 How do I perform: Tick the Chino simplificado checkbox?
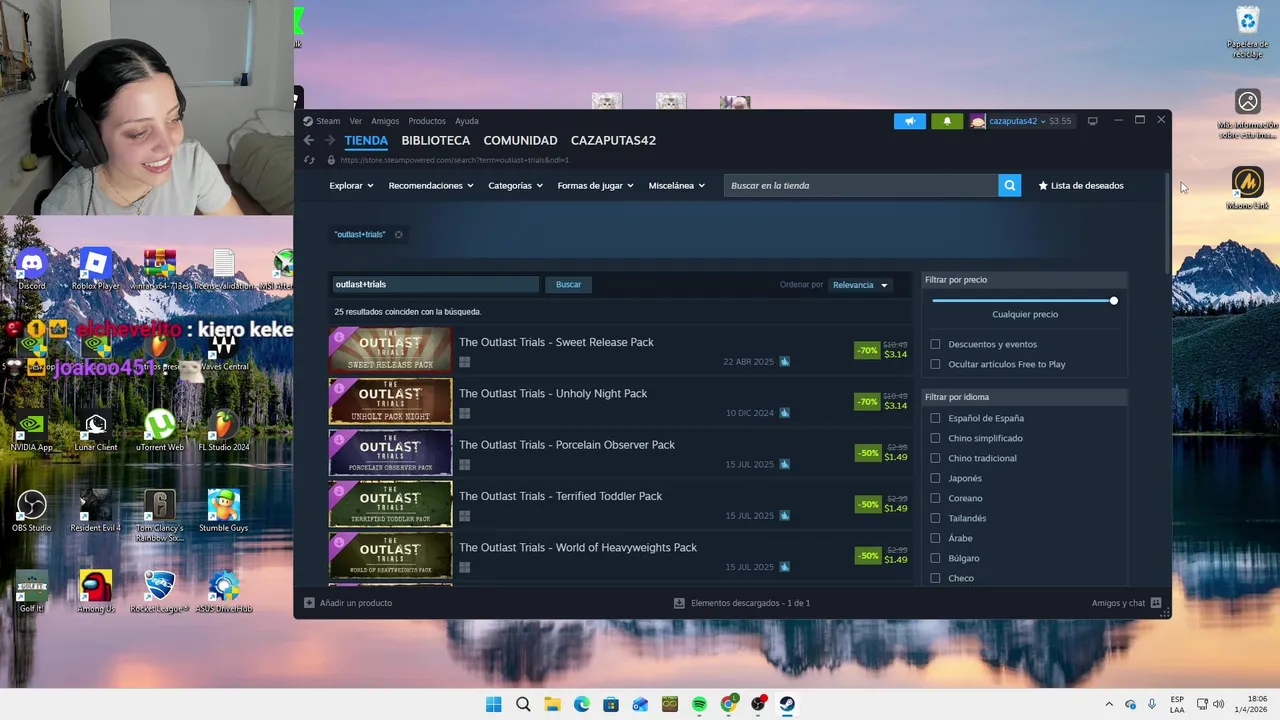coord(935,438)
